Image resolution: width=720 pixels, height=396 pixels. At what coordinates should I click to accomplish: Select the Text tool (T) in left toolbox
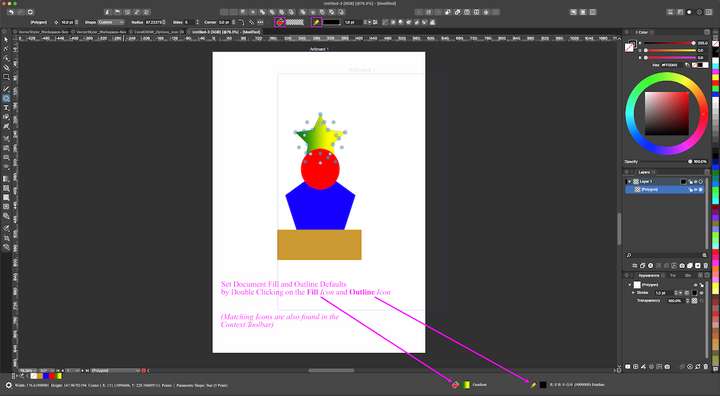(6, 107)
